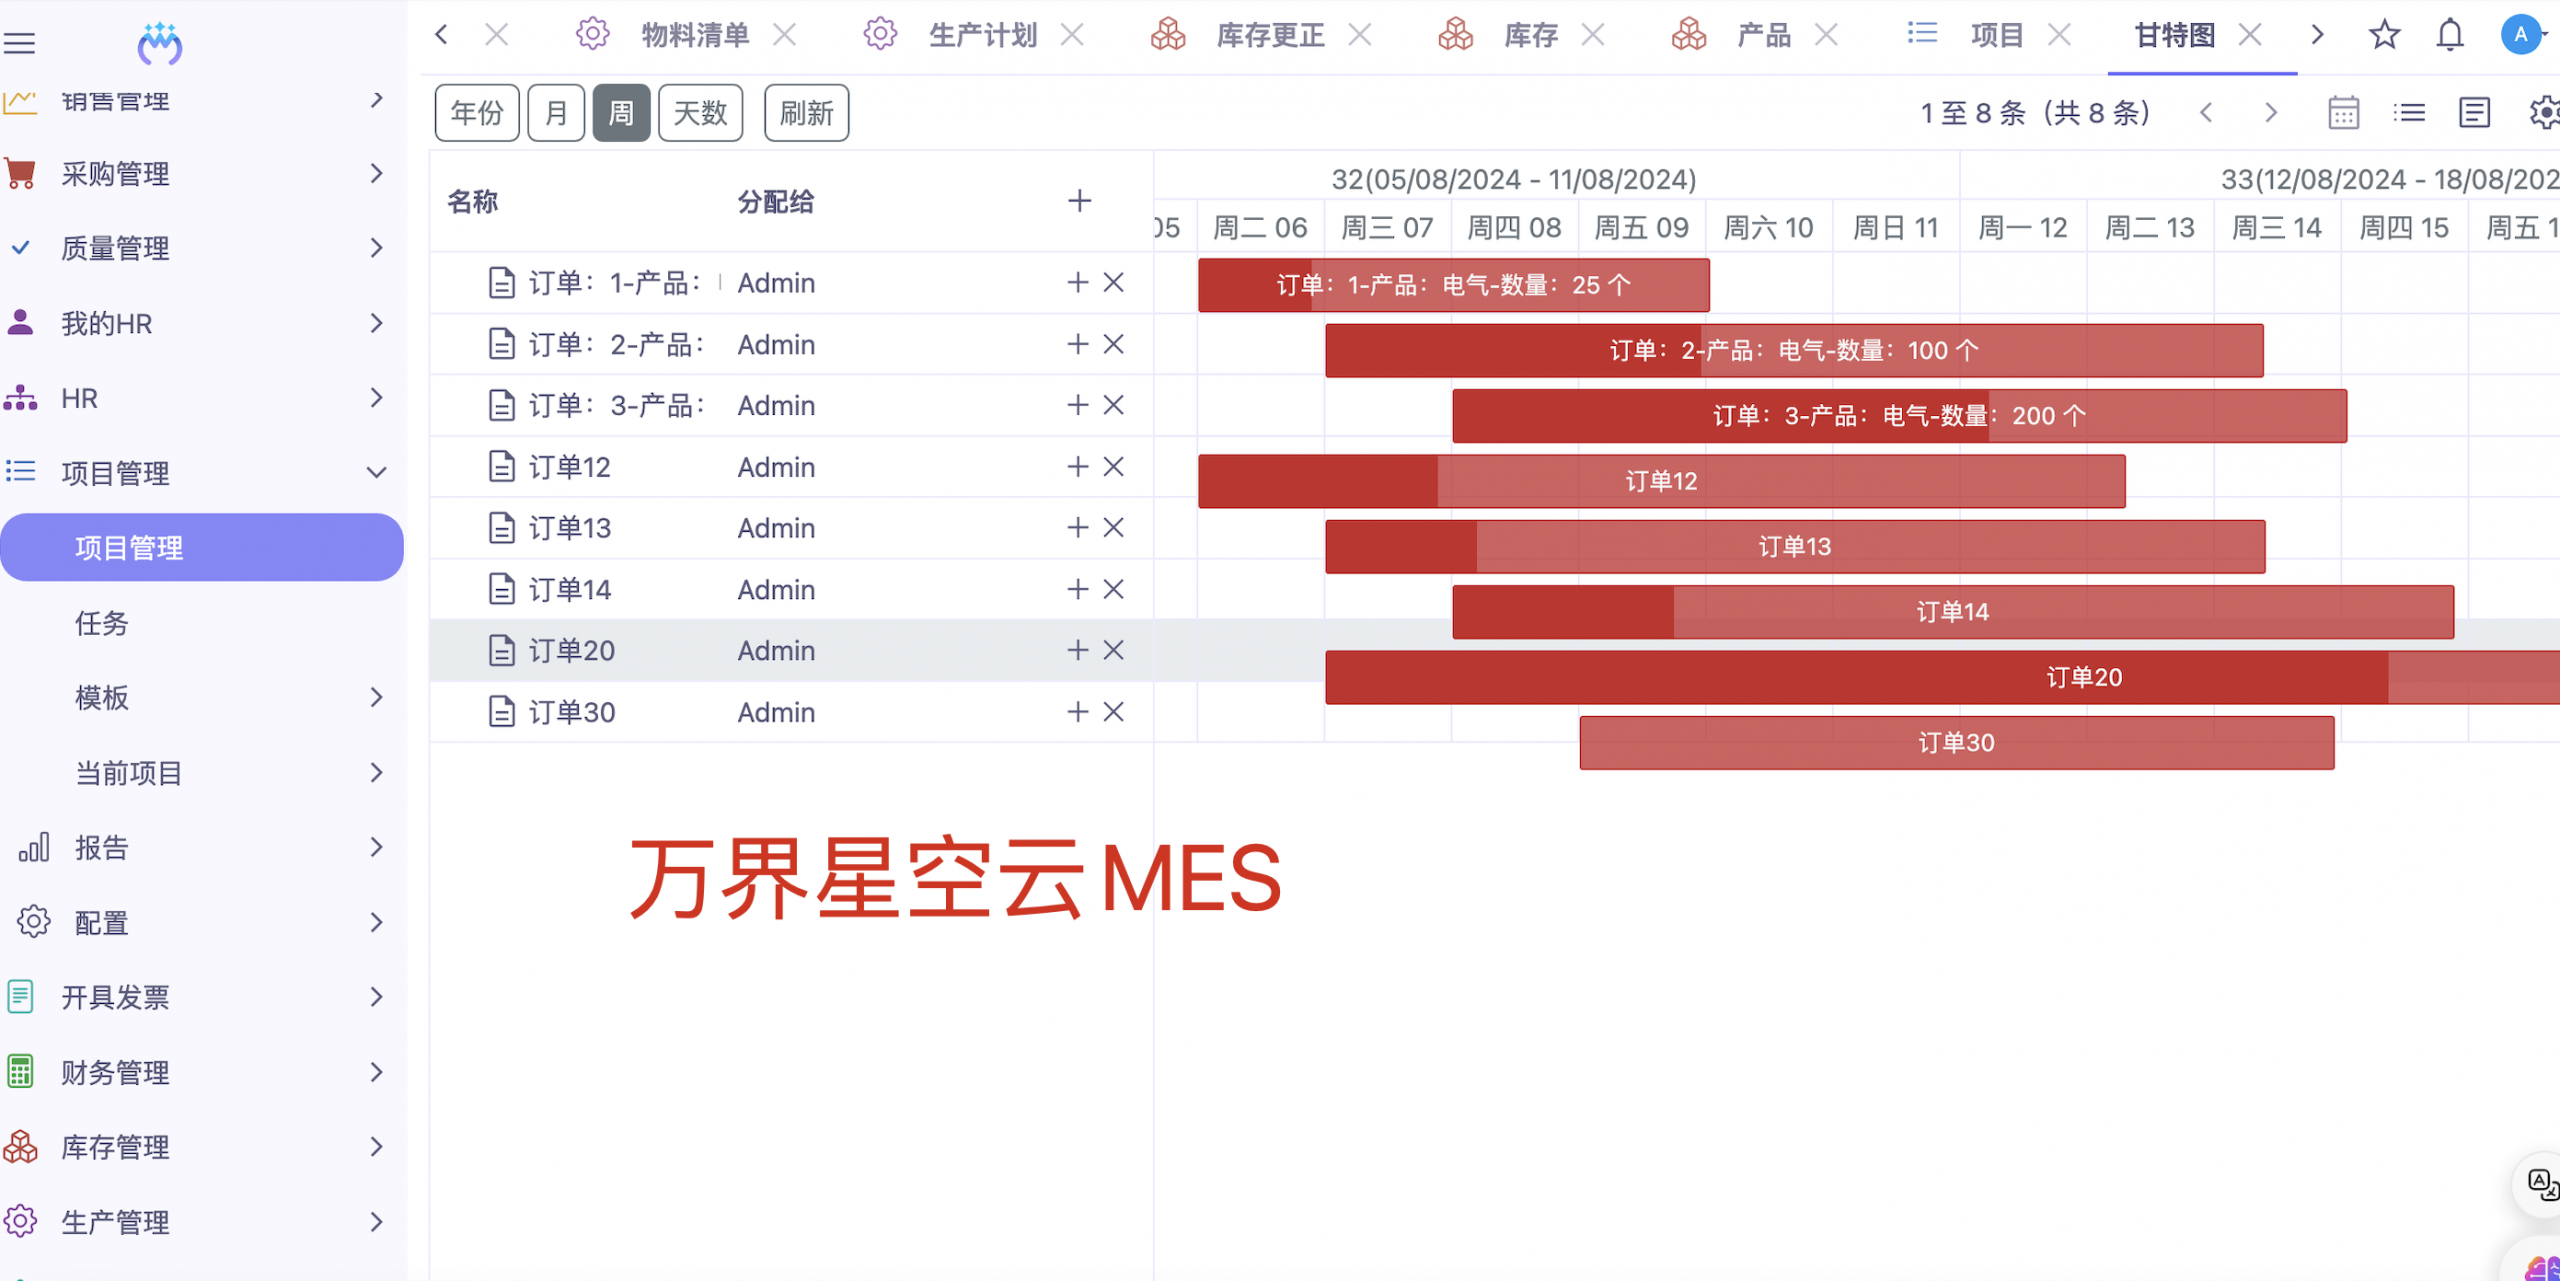Image resolution: width=2560 pixels, height=1281 pixels.
Task: Switch to list view icon
Action: tap(2410, 113)
